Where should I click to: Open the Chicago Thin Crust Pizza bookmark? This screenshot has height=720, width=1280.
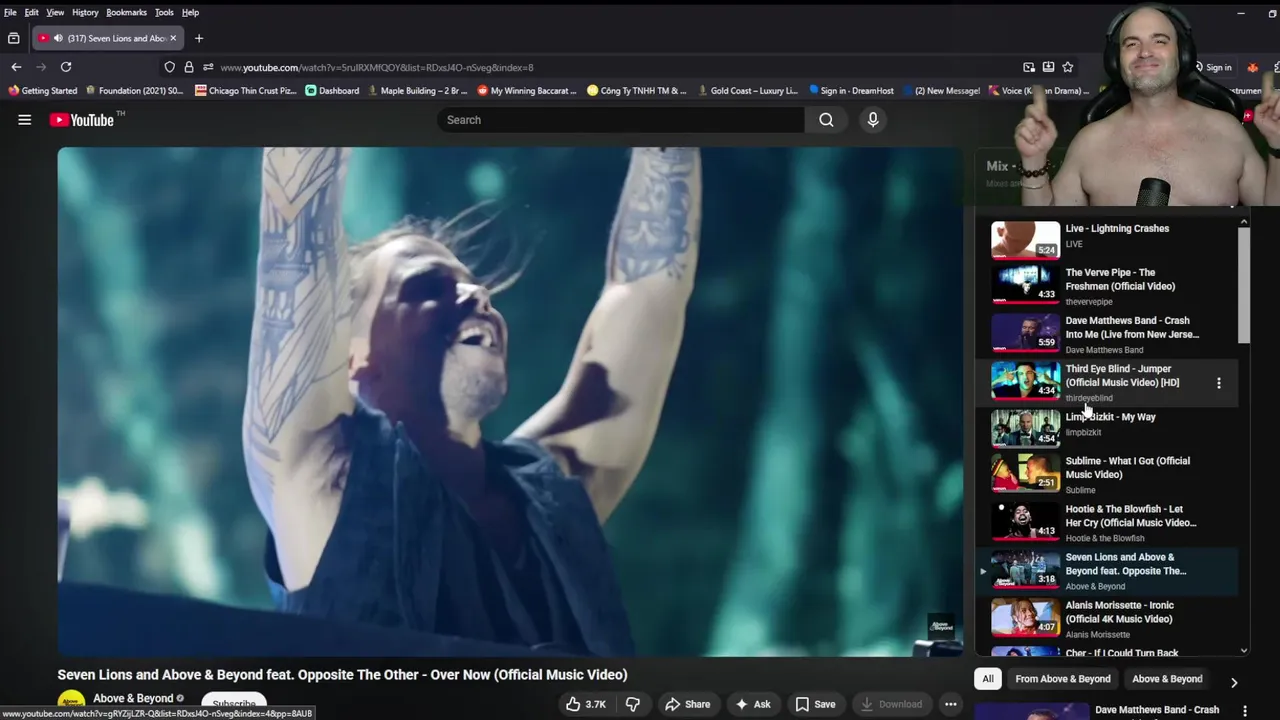tap(245, 90)
